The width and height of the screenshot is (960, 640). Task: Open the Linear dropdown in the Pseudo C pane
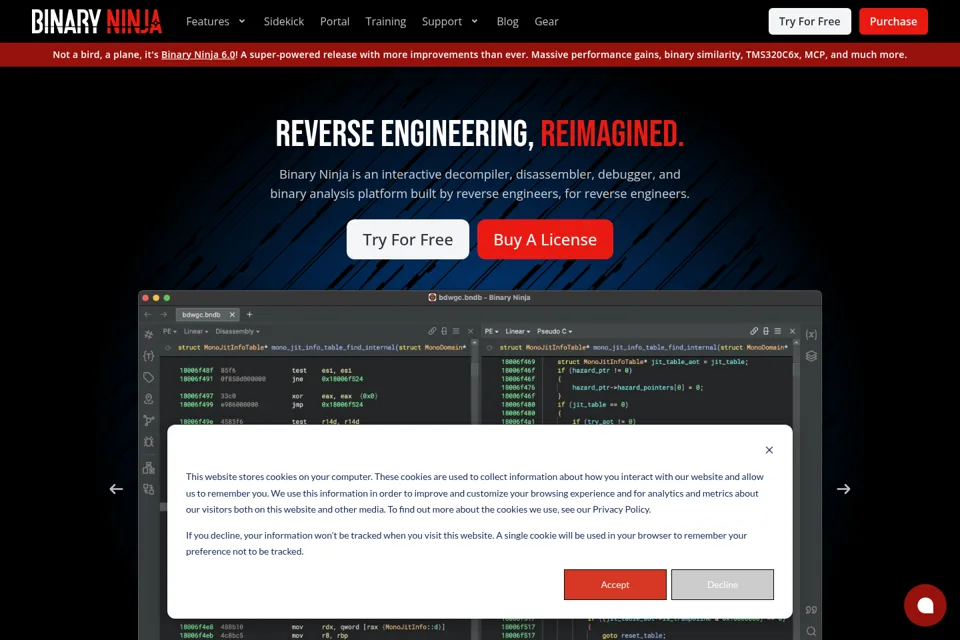click(518, 331)
